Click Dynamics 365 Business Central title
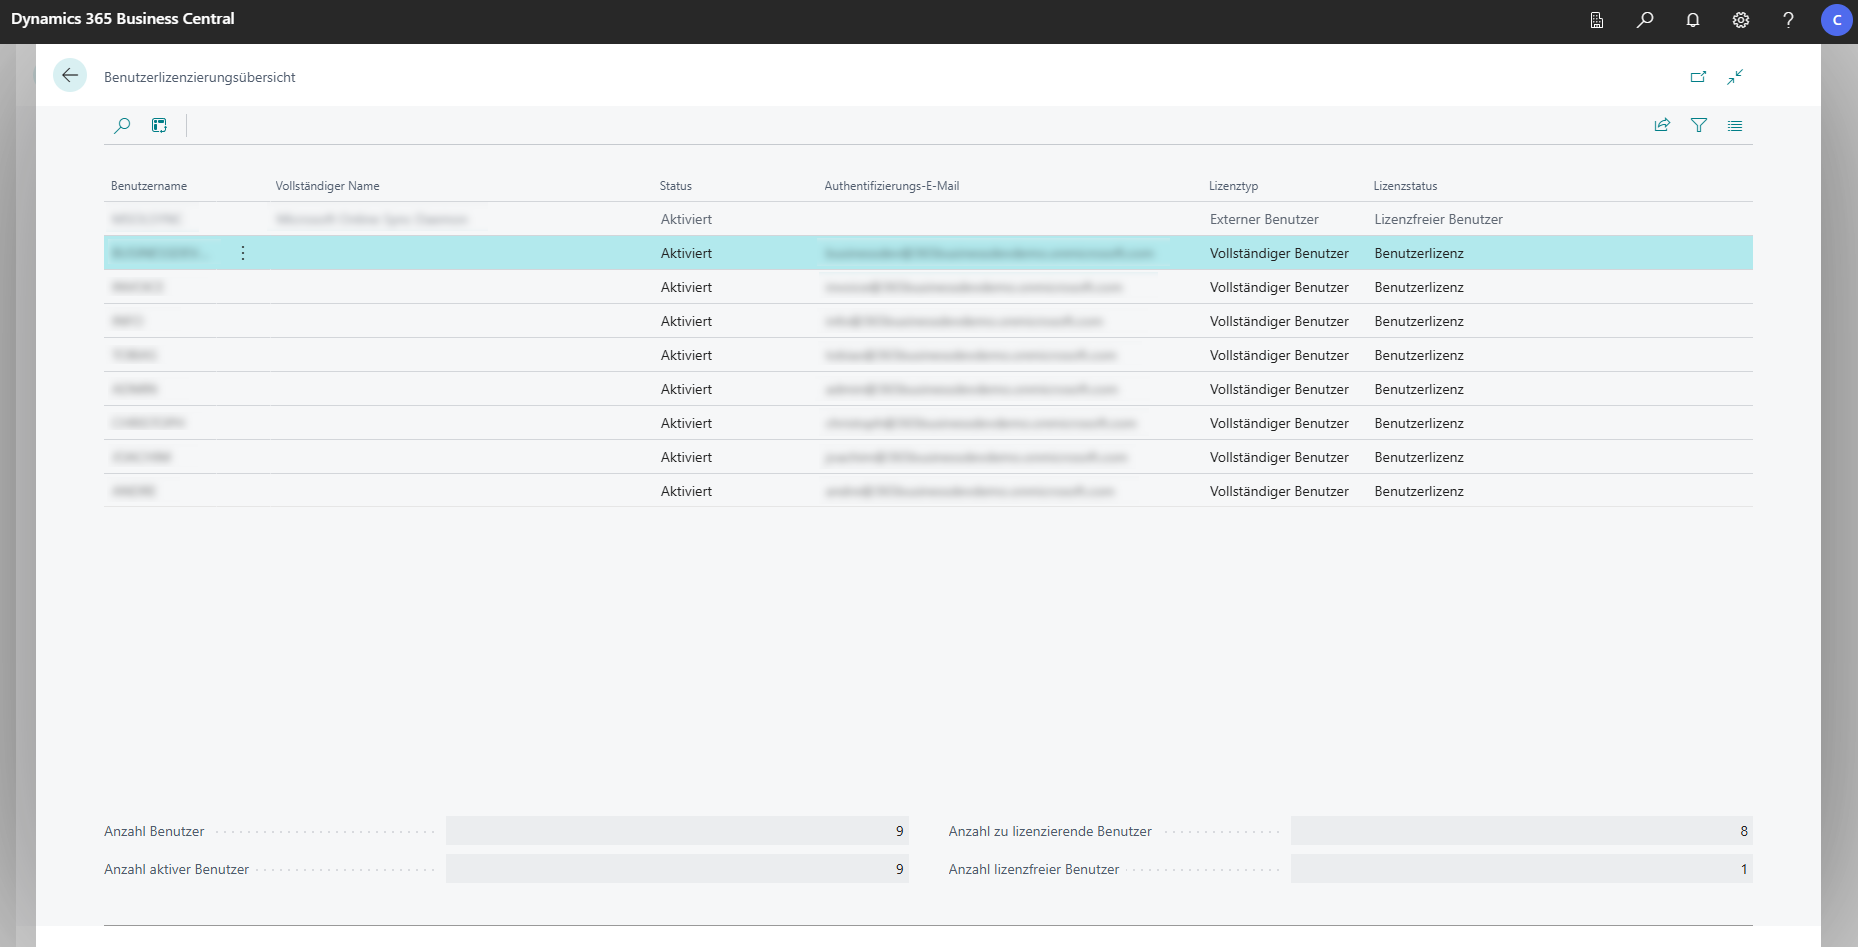 coord(123,19)
